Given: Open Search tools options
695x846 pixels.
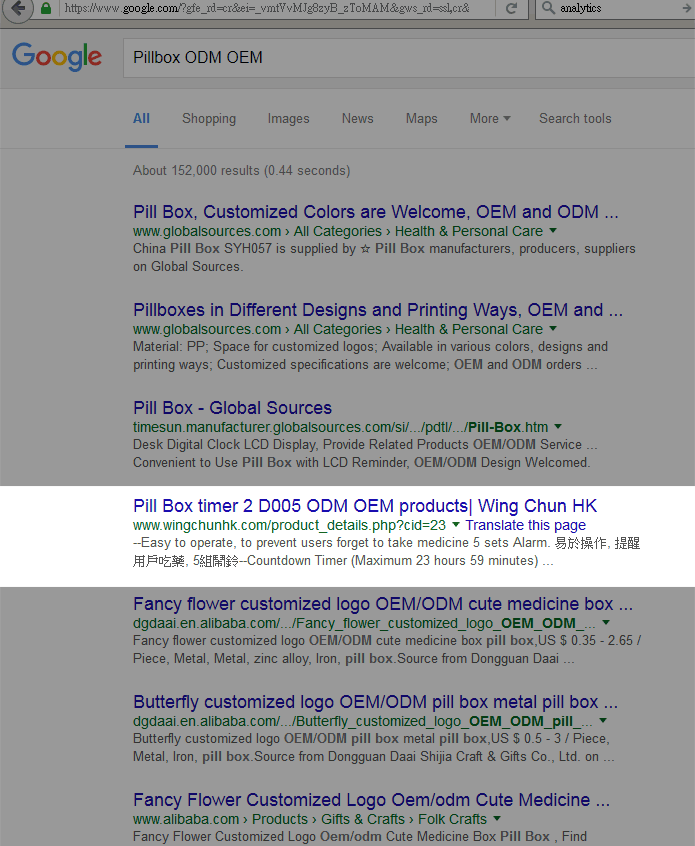Looking at the screenshot, I should 575,119.
